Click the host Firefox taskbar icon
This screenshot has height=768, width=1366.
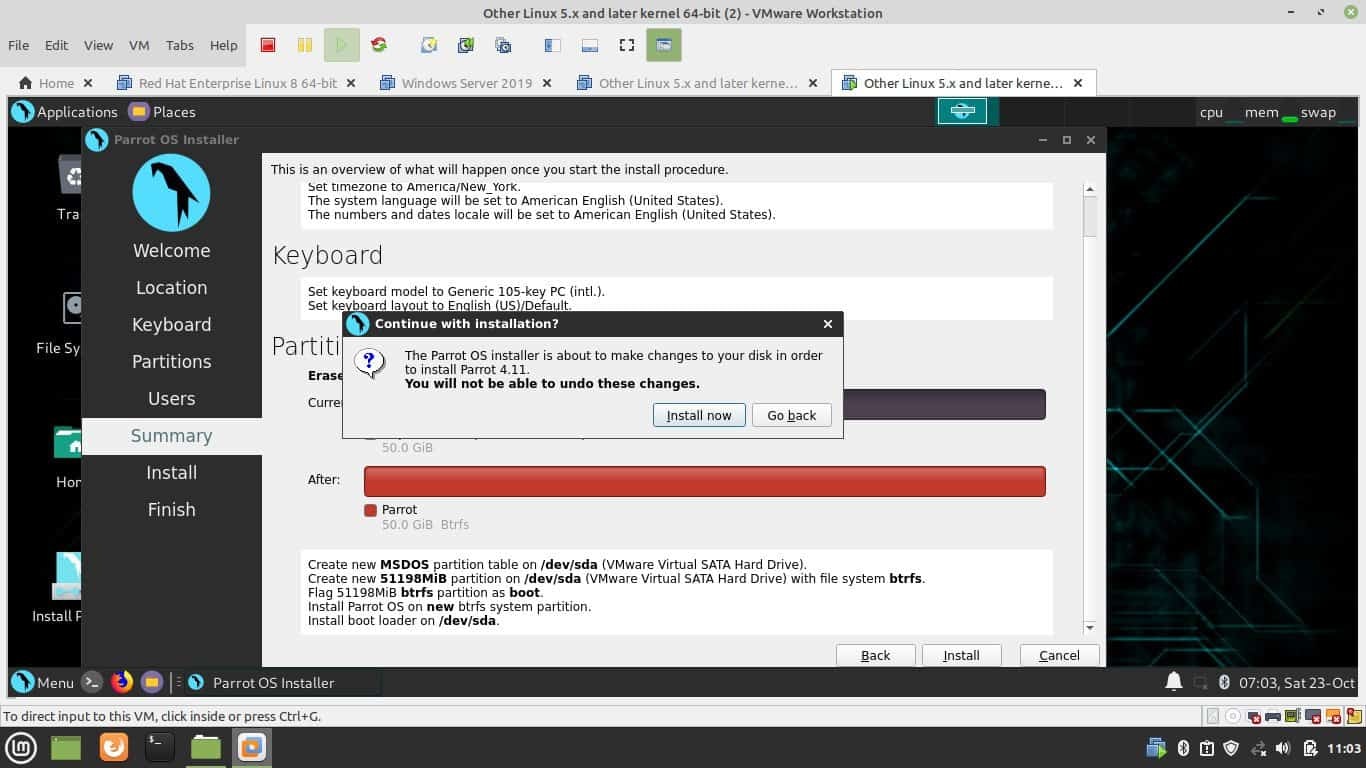114,747
